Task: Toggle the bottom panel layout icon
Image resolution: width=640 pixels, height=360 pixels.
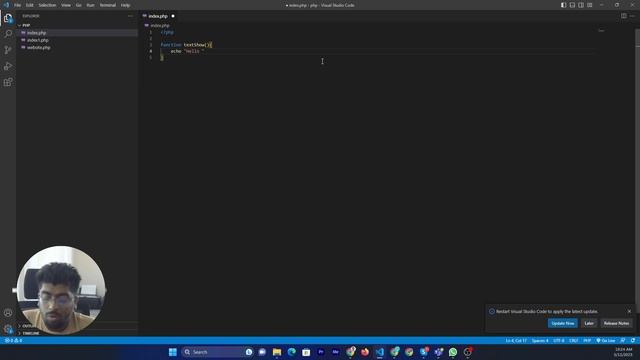Action: tap(572, 5)
